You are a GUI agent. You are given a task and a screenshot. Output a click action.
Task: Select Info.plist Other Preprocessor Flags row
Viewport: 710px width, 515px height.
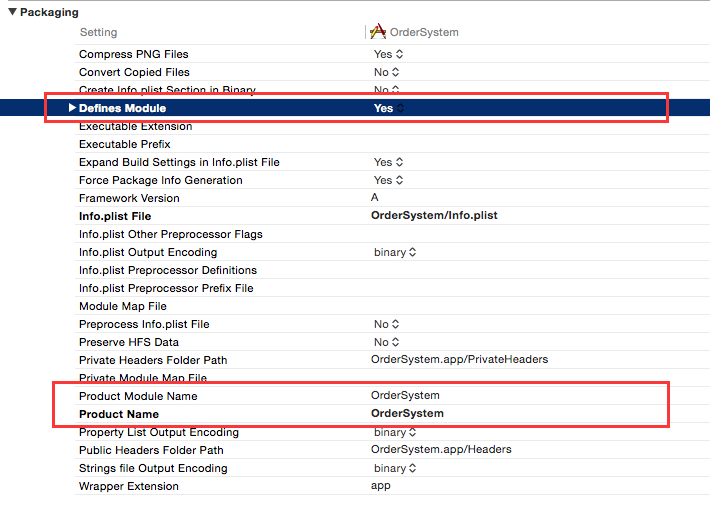392,234
